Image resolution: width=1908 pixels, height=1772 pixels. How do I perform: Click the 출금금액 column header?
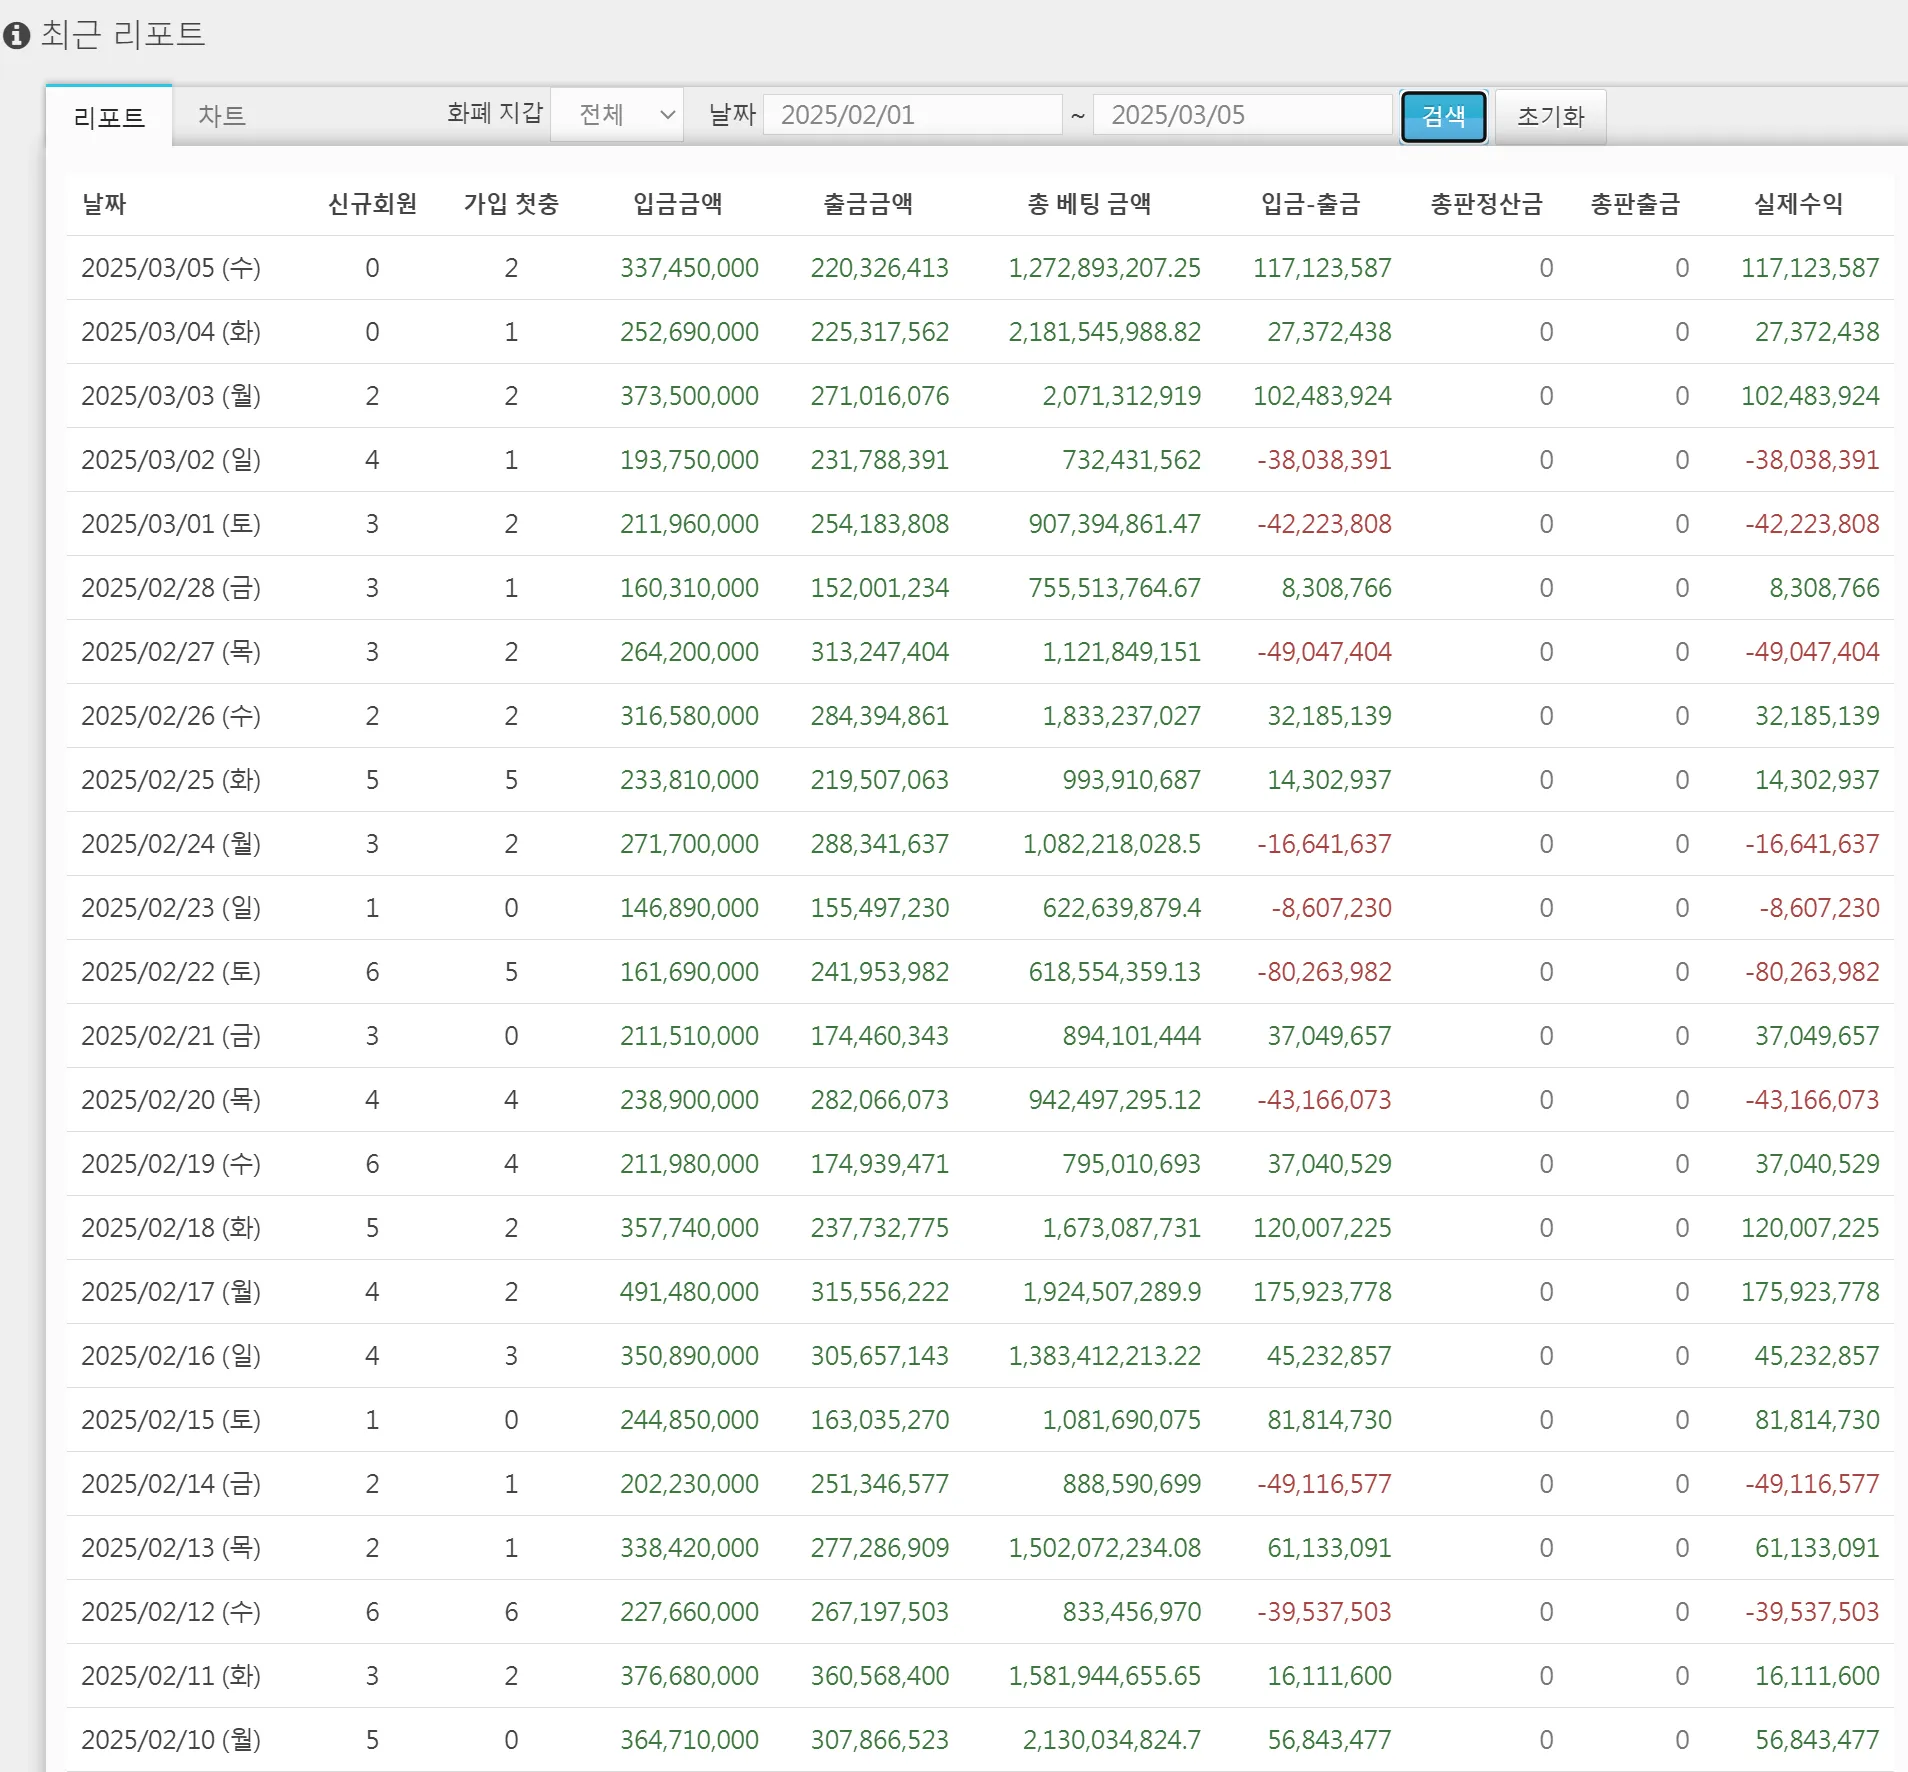pos(867,204)
